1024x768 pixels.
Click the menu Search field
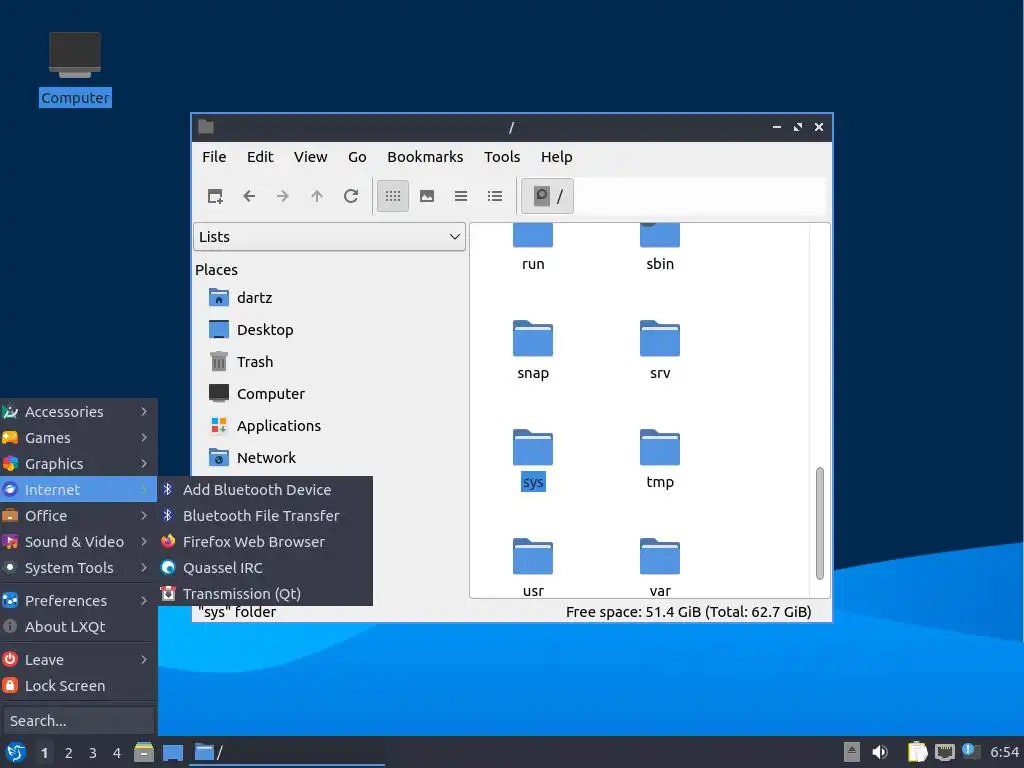tap(78, 721)
